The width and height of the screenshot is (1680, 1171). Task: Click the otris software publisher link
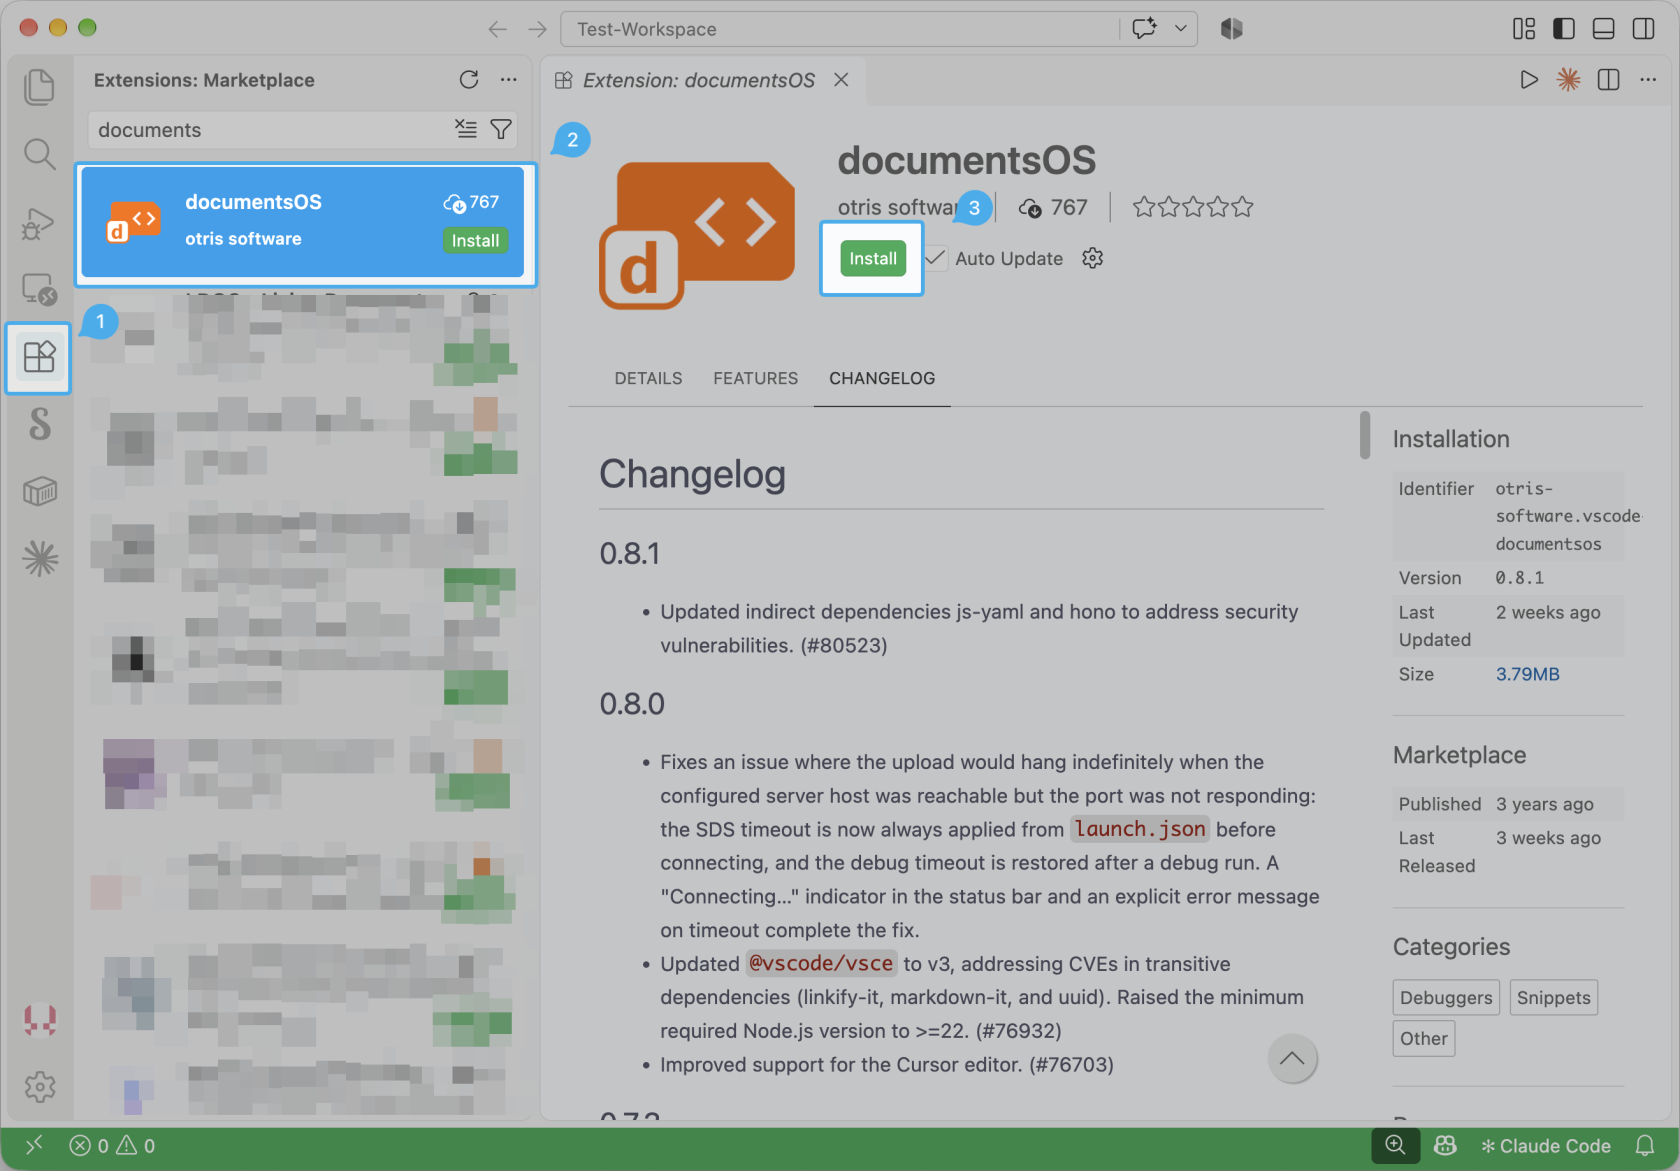pyautogui.click(x=898, y=207)
